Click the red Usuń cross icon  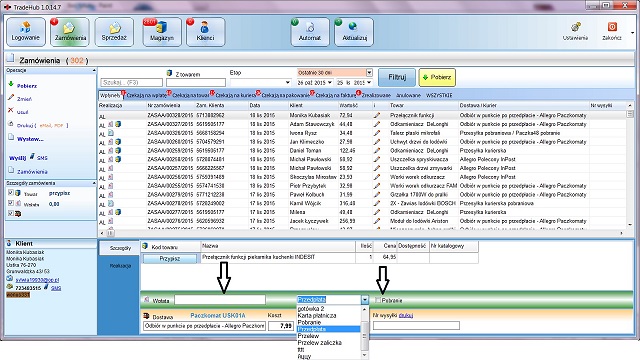click(x=11, y=110)
